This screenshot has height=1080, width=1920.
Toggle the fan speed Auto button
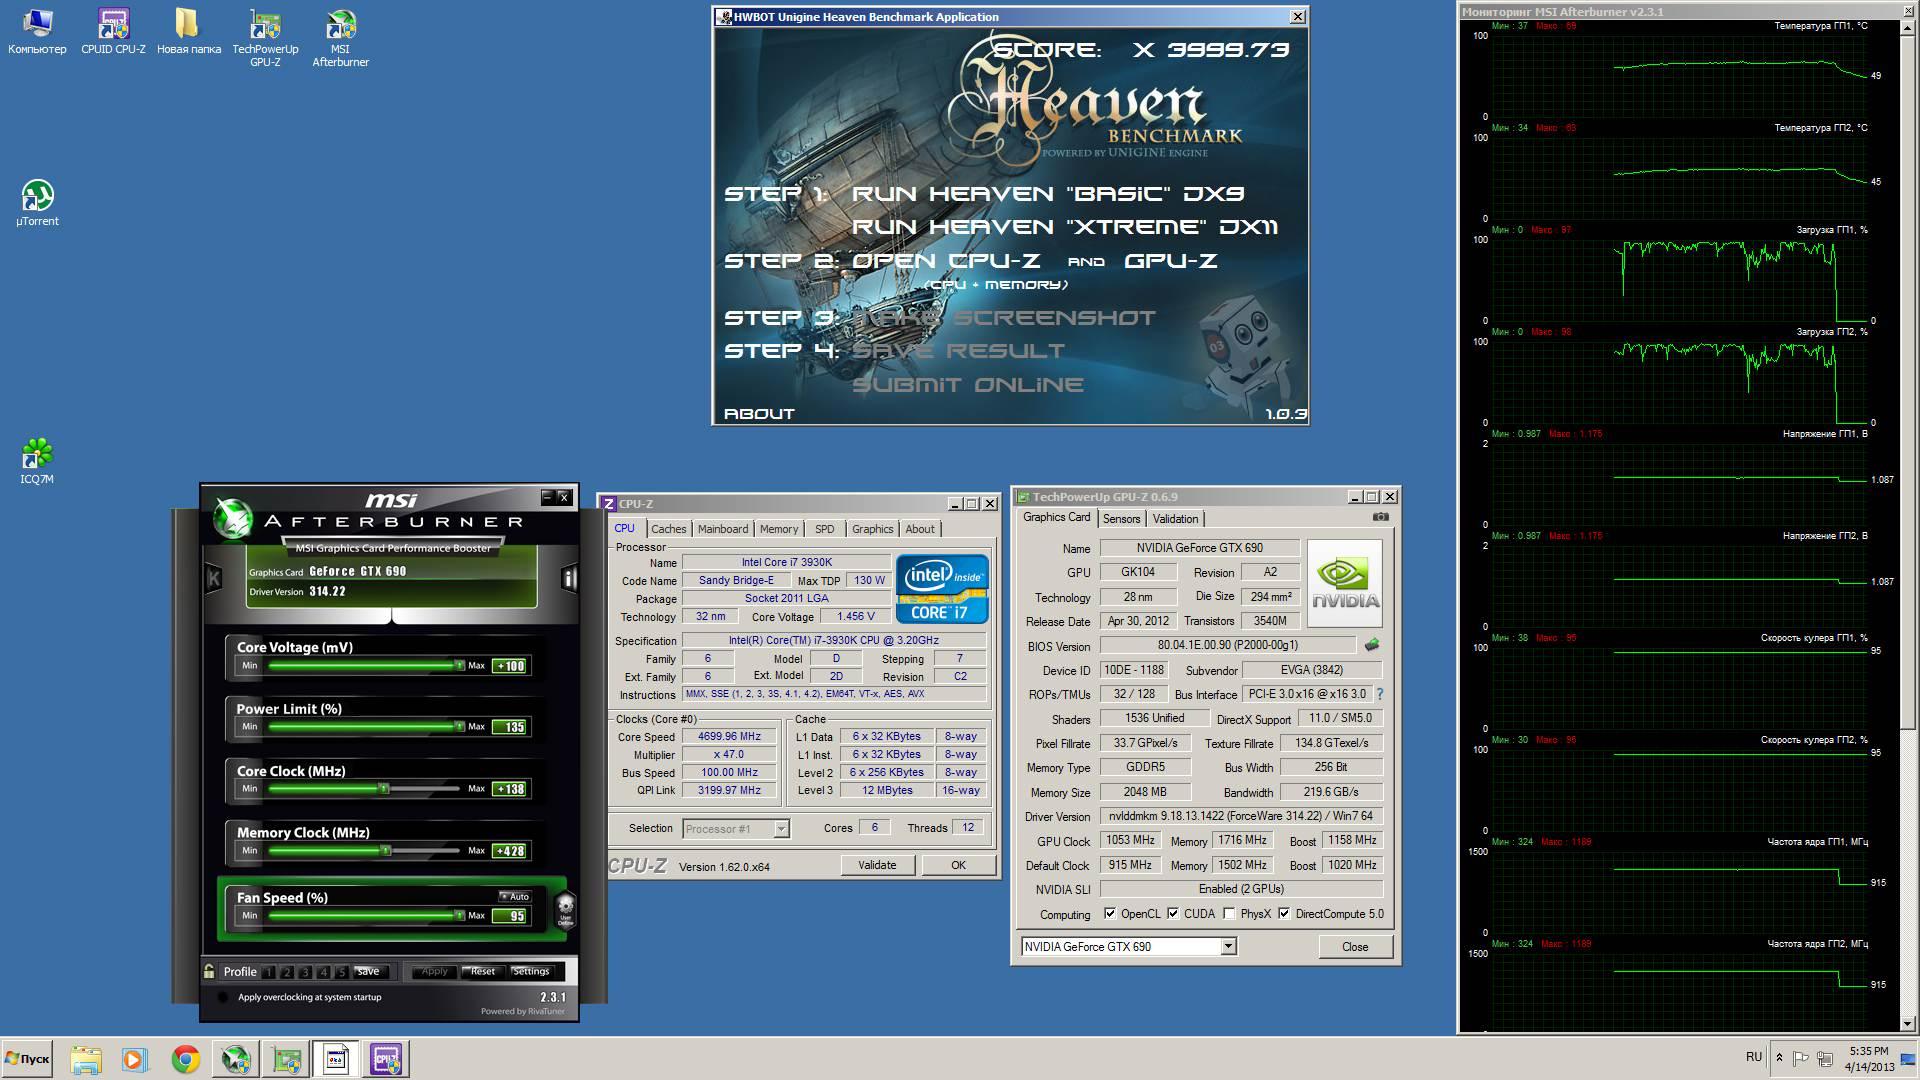514,896
